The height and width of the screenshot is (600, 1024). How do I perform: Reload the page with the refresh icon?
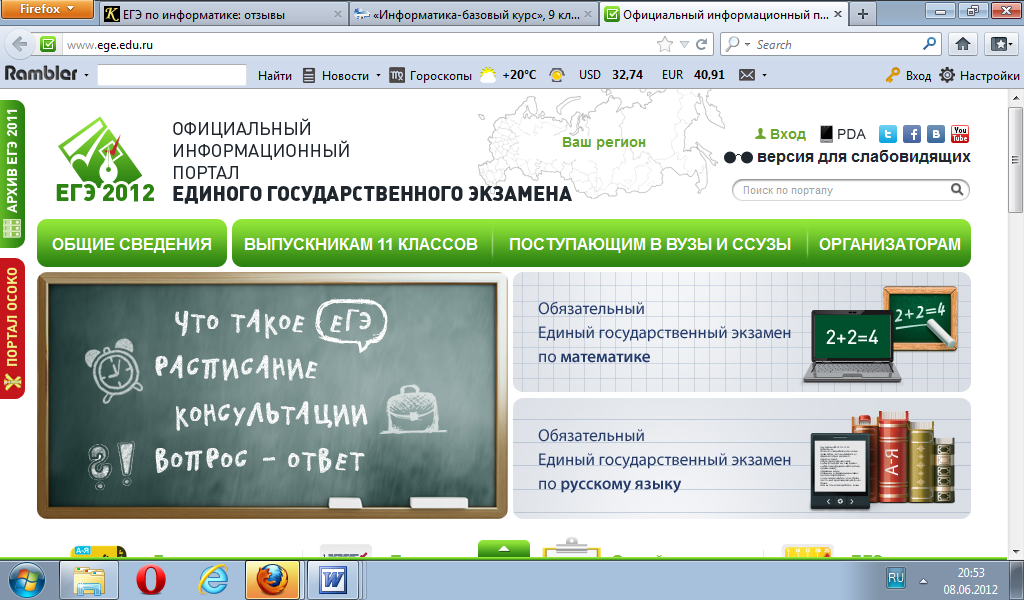[x=702, y=44]
